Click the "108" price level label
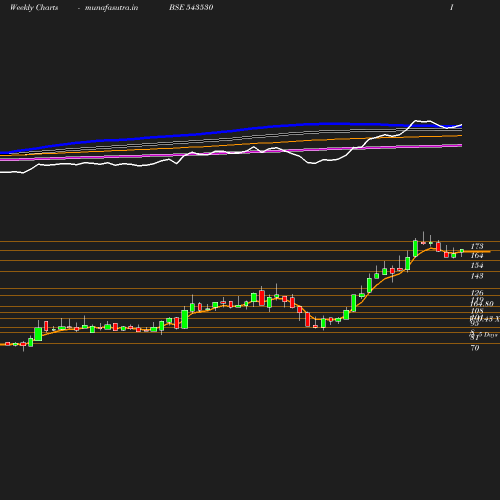 coord(477,311)
